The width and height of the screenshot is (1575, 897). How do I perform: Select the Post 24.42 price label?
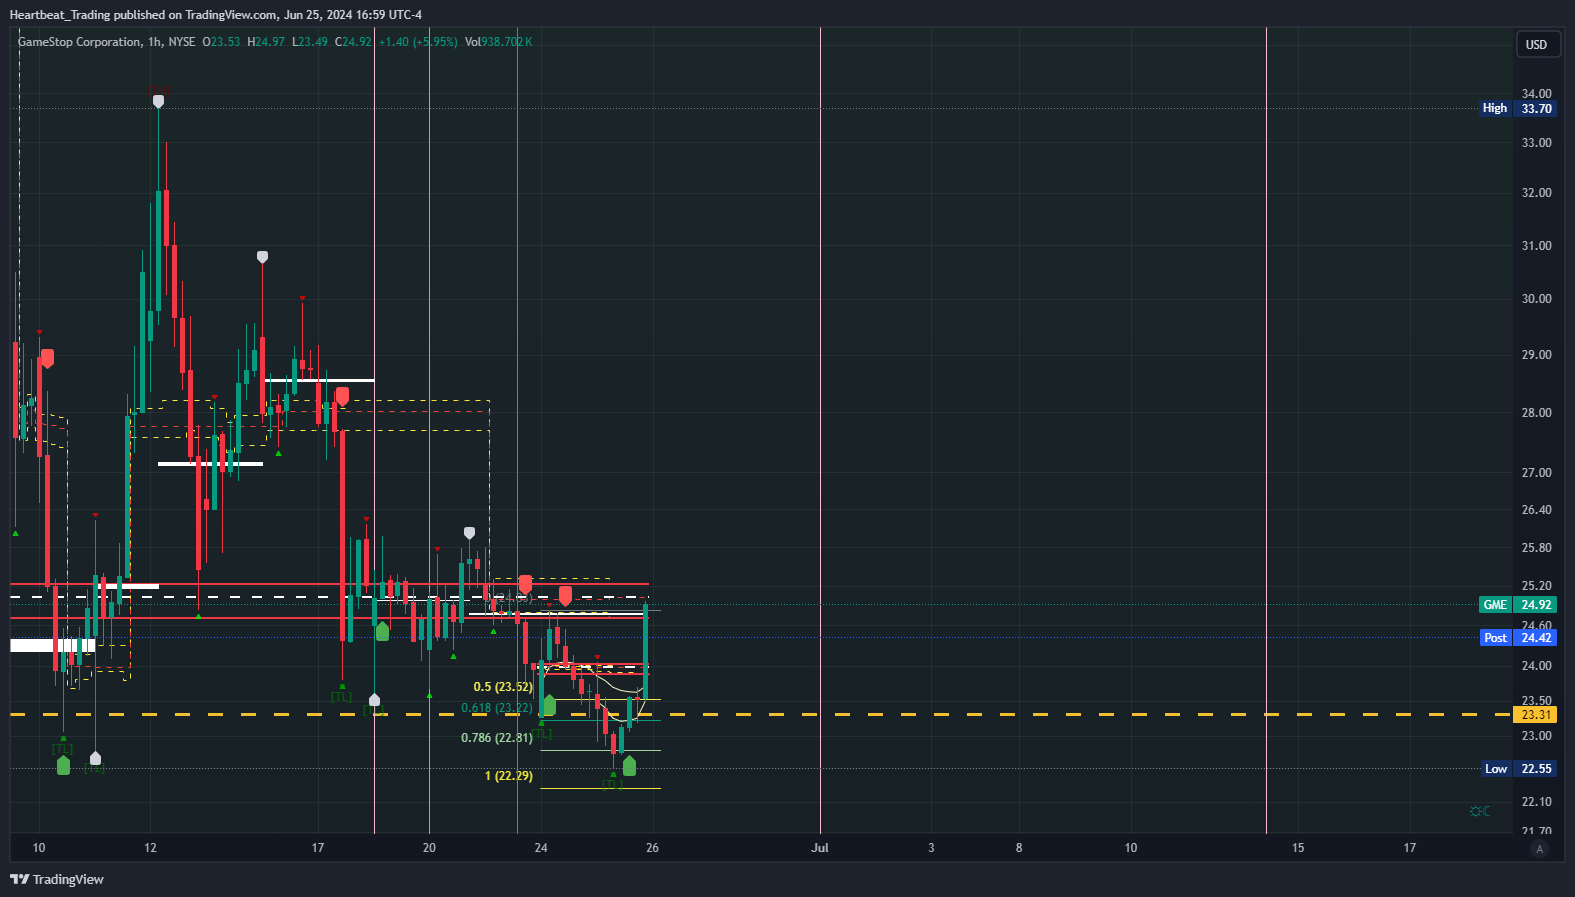tap(1518, 638)
